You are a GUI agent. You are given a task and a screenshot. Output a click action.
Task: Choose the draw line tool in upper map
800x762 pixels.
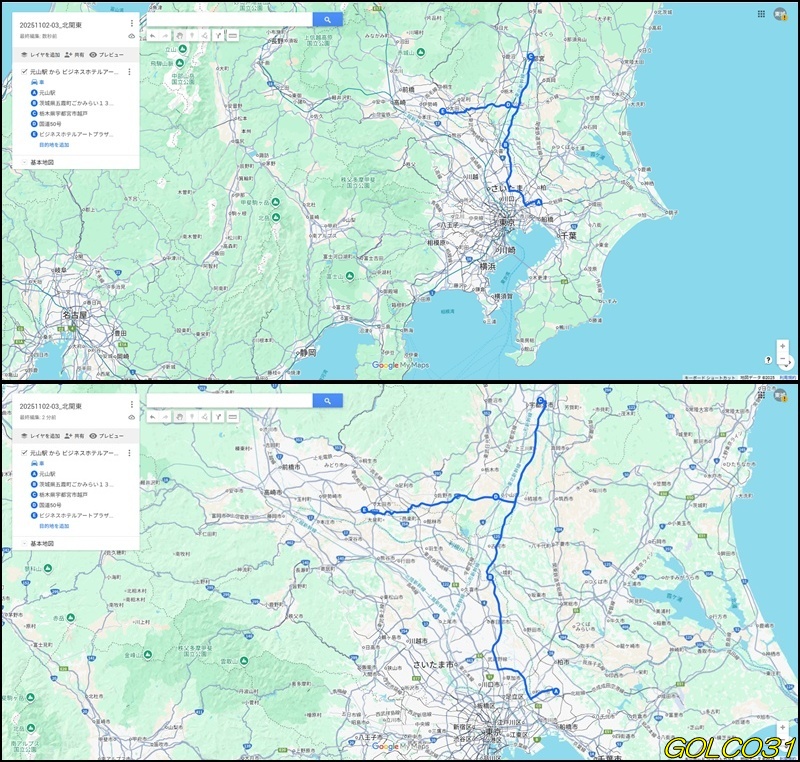coord(204,35)
